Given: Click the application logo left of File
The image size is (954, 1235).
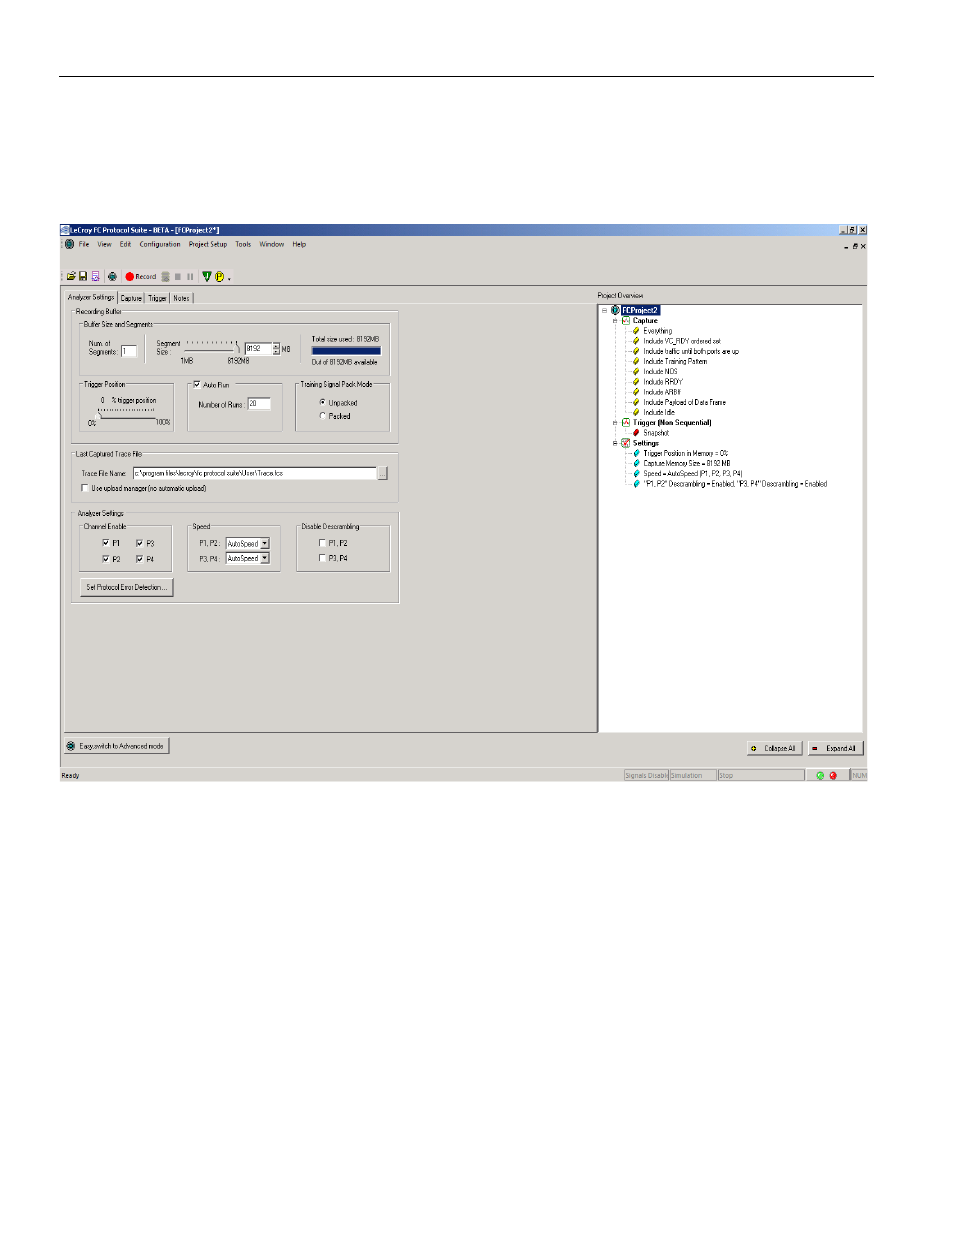Looking at the screenshot, I should (70, 244).
